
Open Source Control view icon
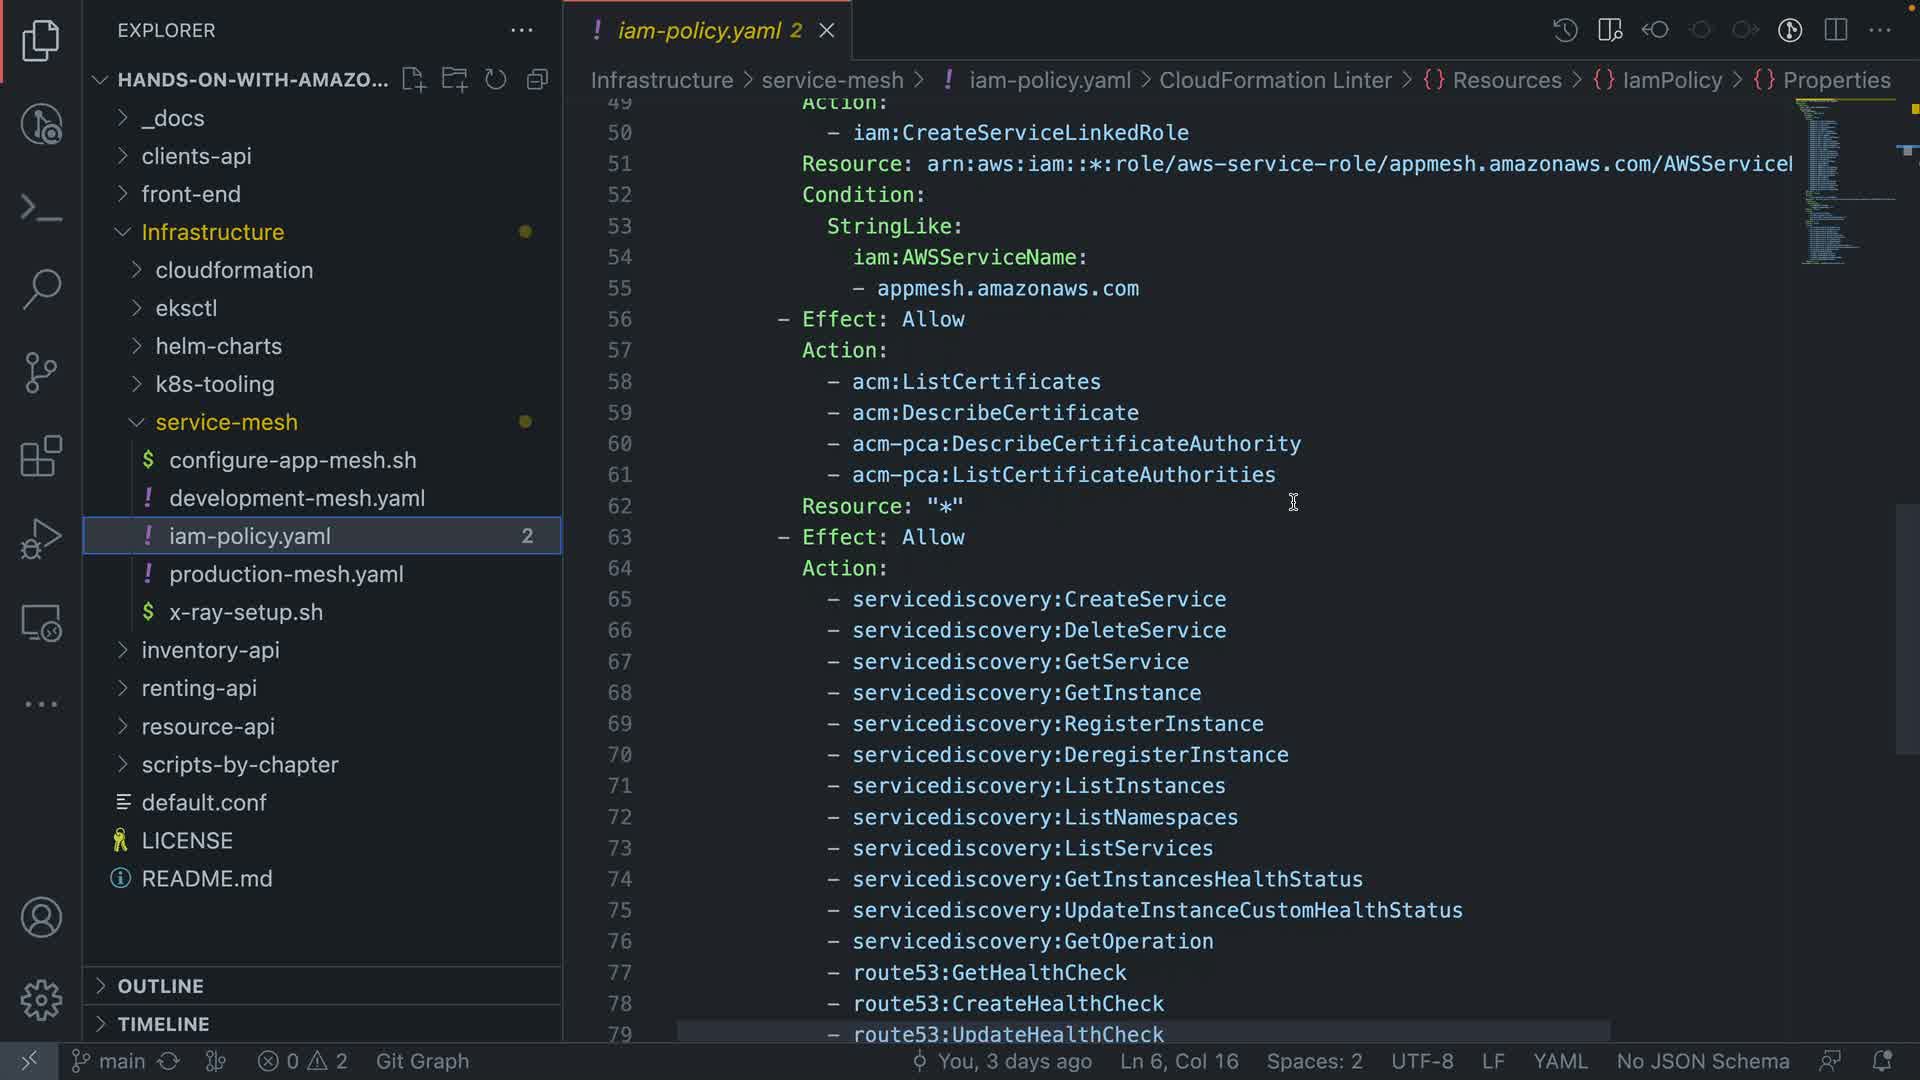click(41, 373)
